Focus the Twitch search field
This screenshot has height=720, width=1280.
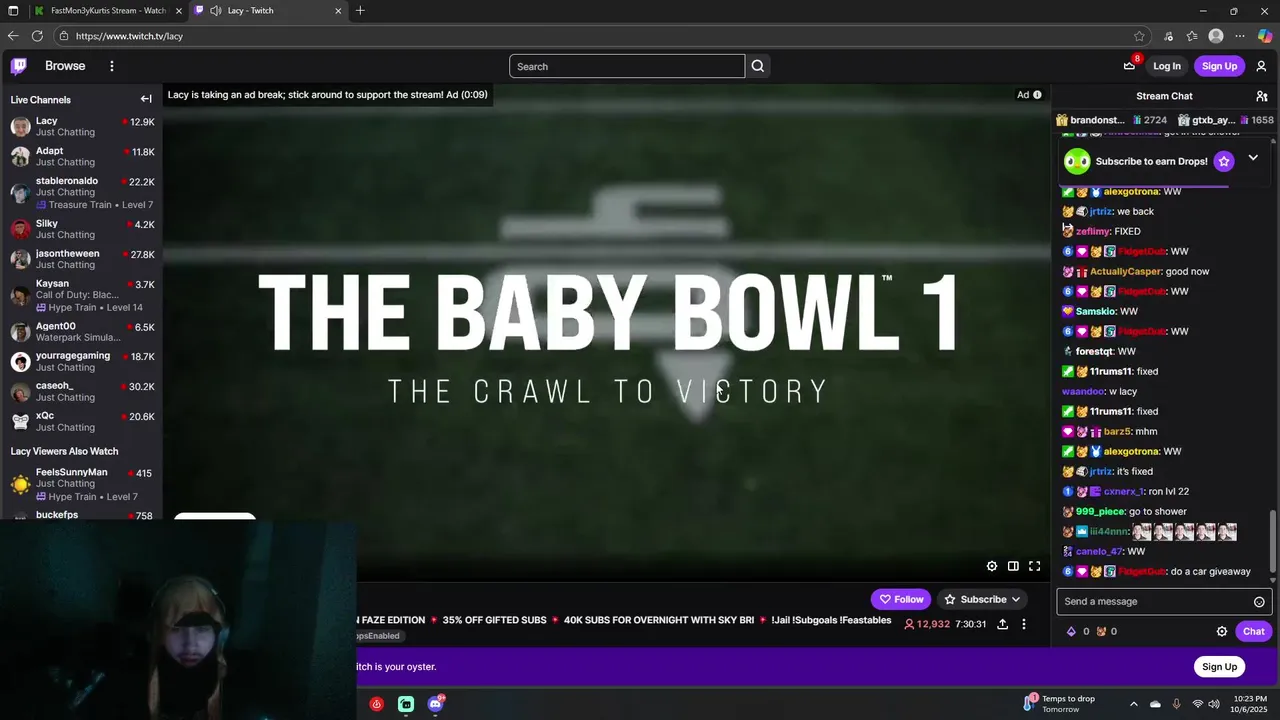pyautogui.click(x=627, y=66)
